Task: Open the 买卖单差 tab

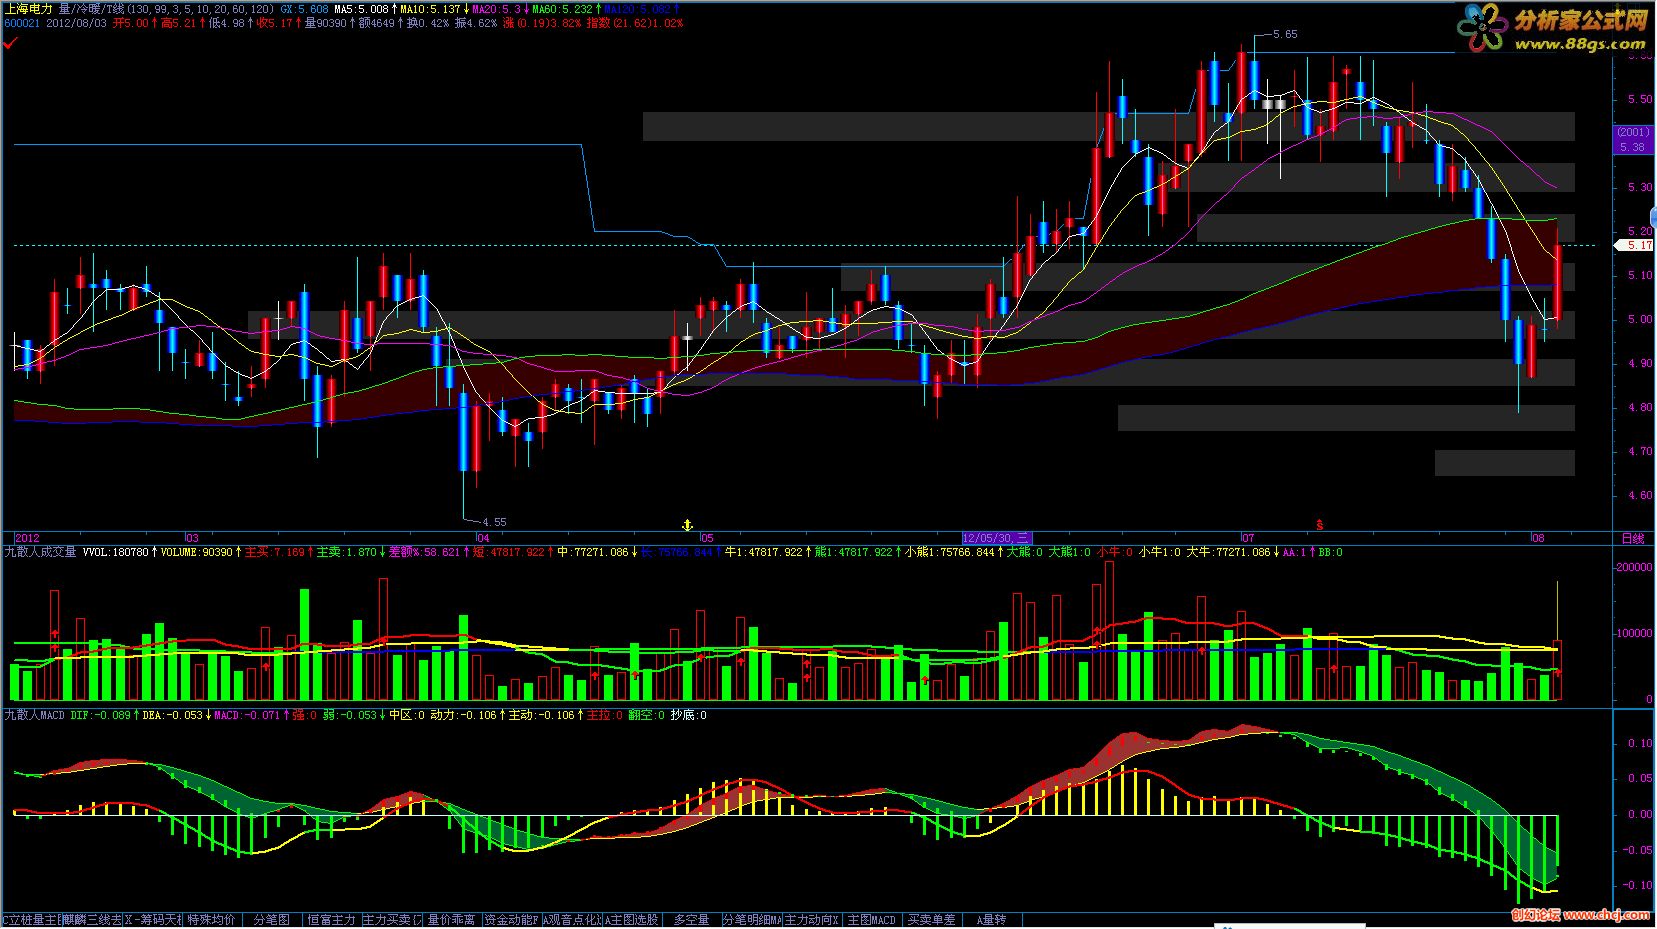Action: point(931,919)
